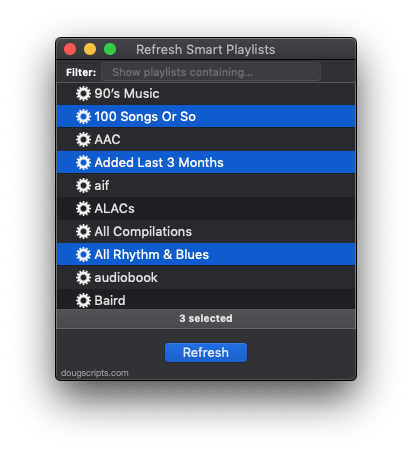Open the dougscripts.com link

pos(95,373)
